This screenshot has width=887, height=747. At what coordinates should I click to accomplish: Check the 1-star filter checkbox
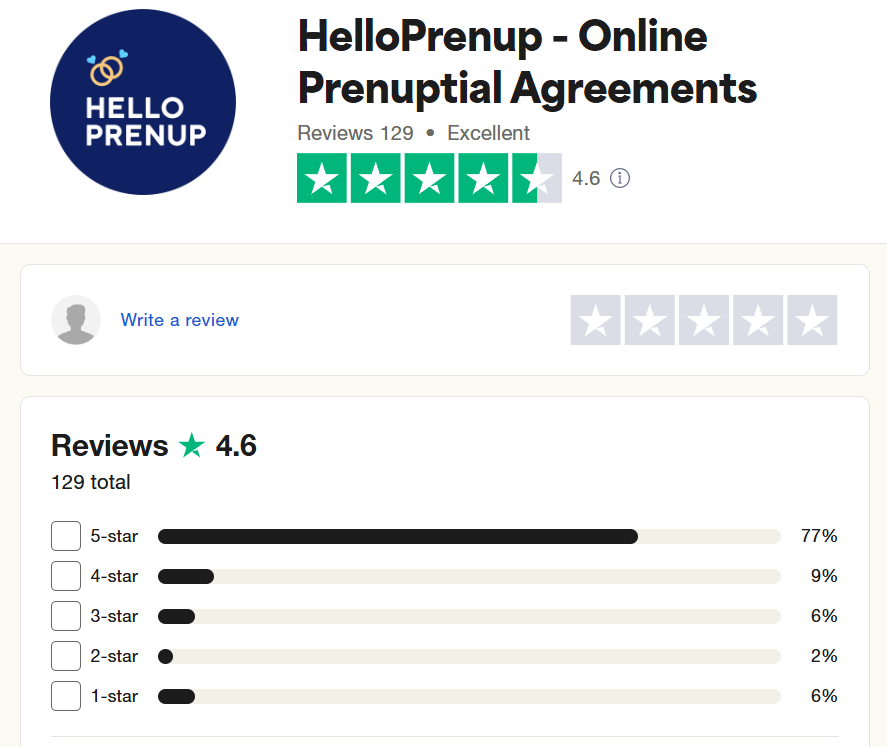[x=66, y=696]
